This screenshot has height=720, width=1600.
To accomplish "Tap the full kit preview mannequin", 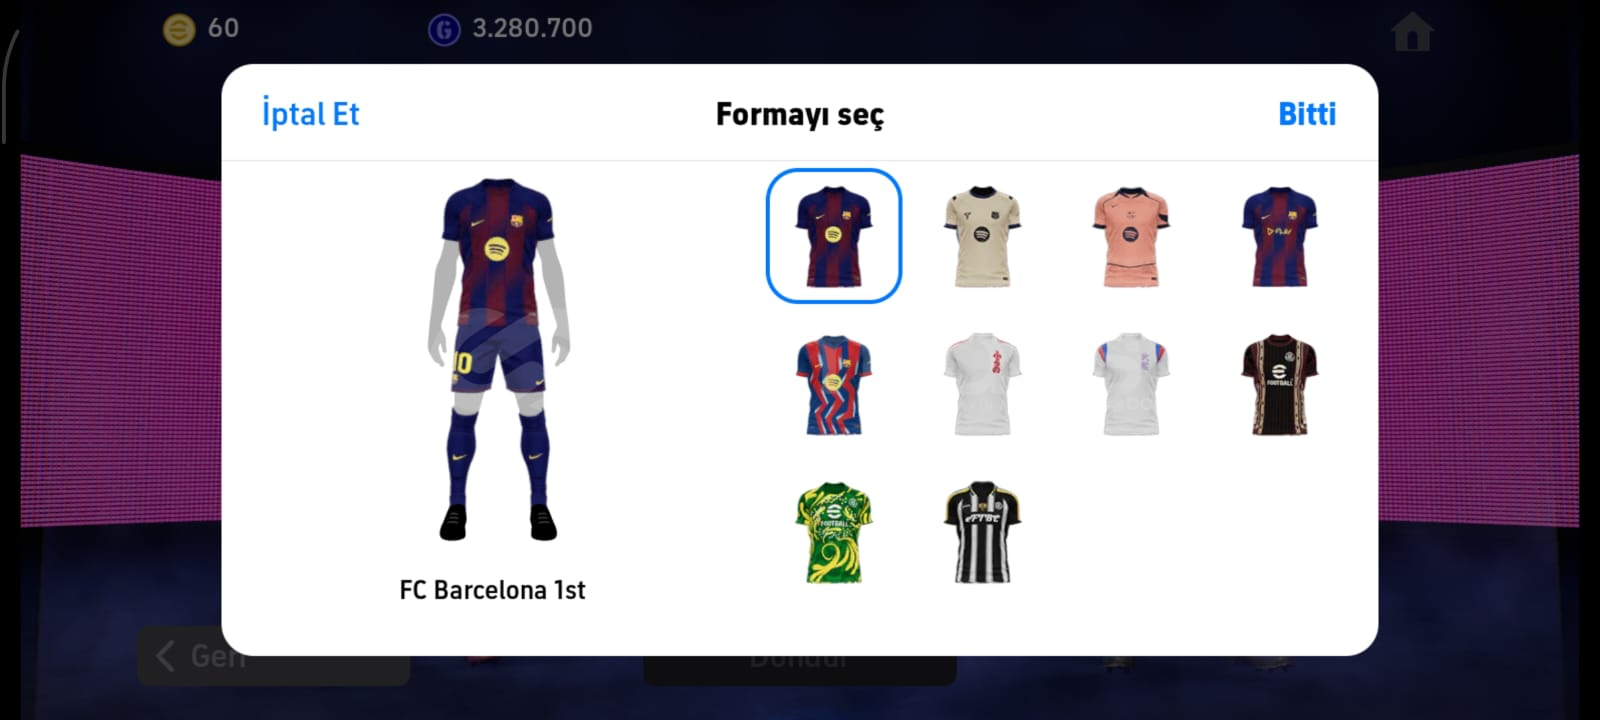I will 498,360.
